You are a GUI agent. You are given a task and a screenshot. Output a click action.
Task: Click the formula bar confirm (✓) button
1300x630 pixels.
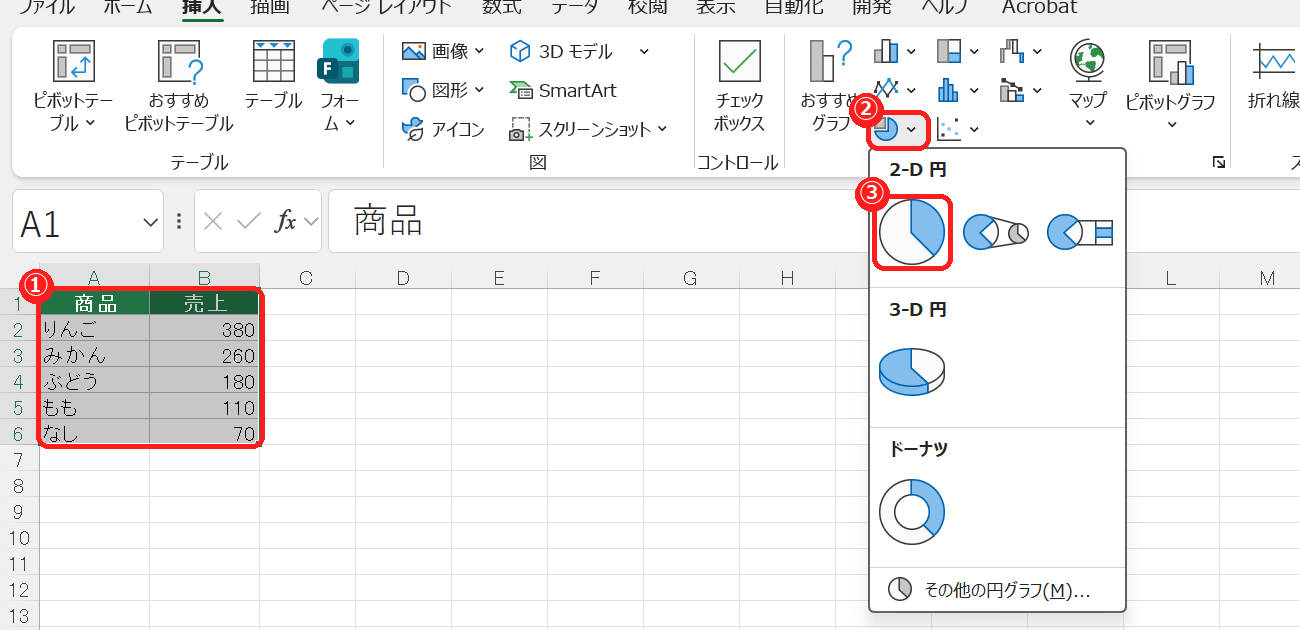pos(248,222)
